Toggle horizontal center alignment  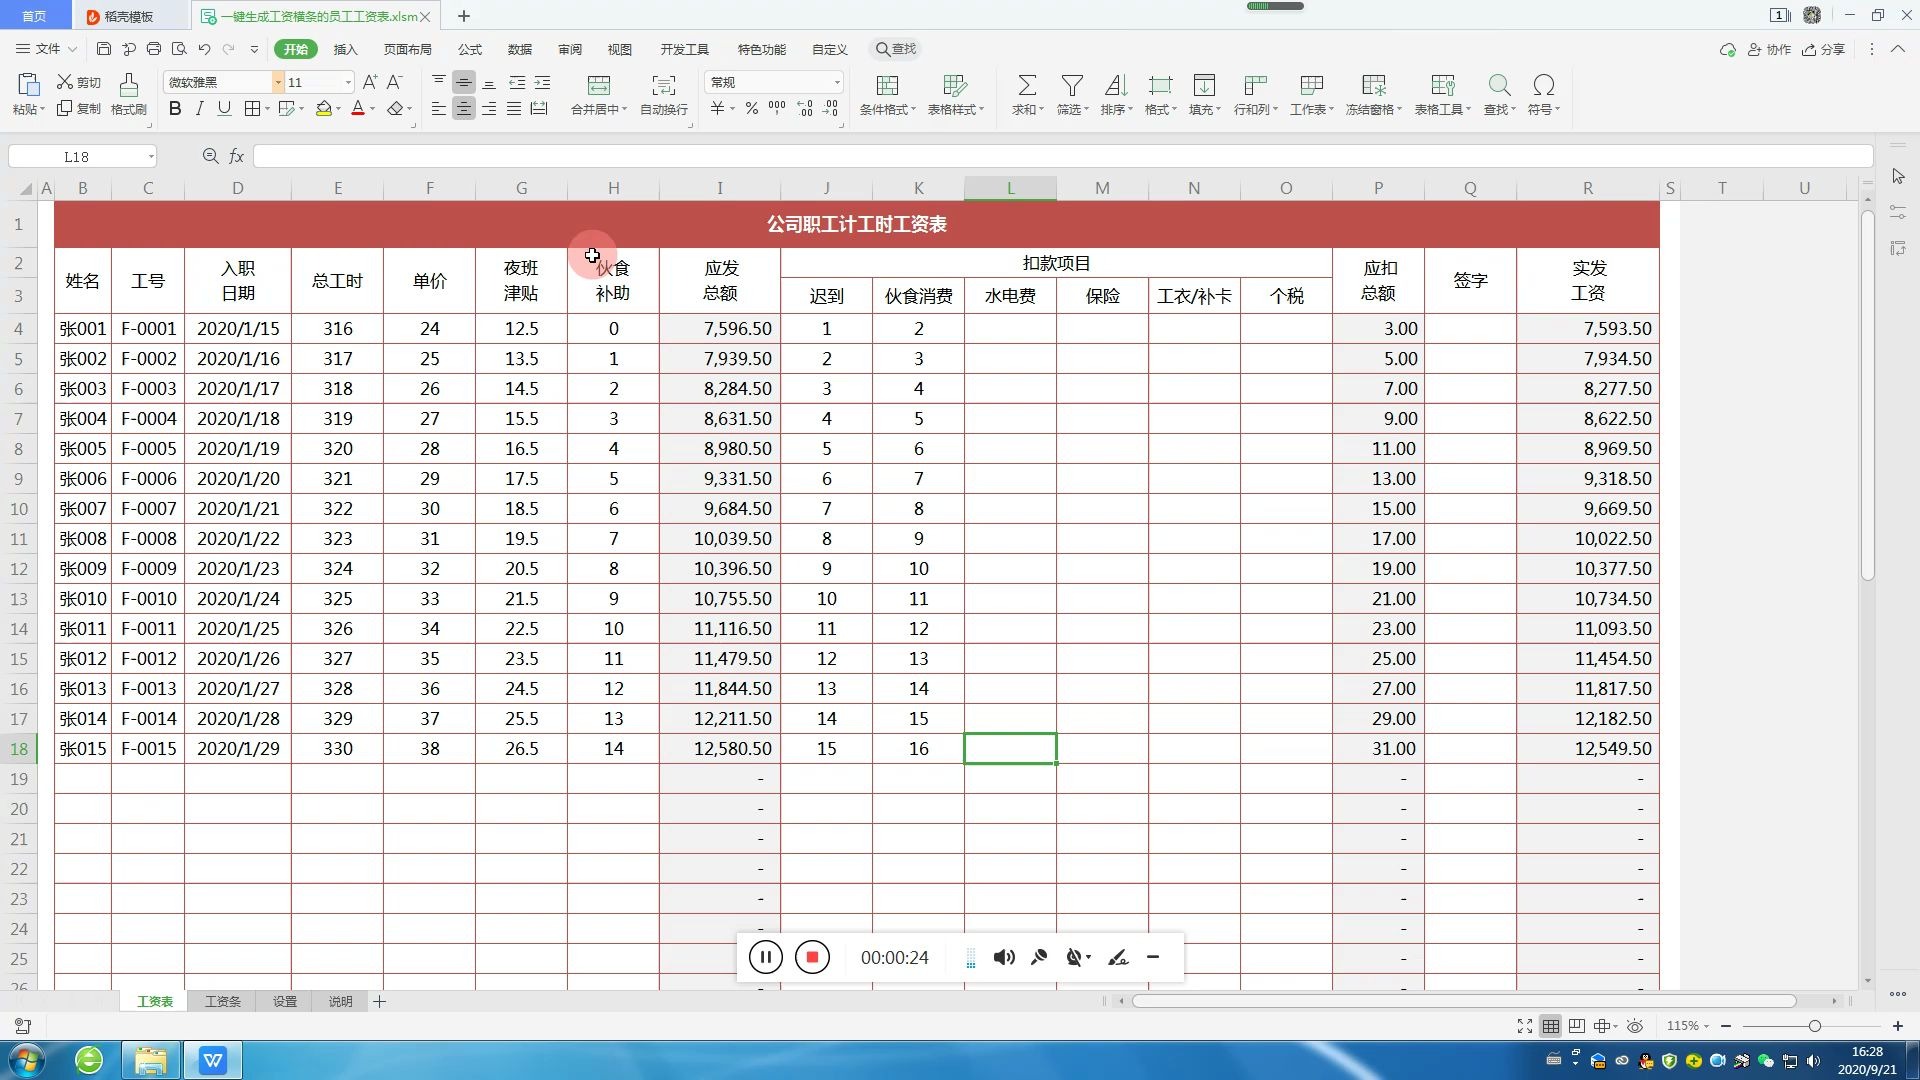(x=464, y=108)
